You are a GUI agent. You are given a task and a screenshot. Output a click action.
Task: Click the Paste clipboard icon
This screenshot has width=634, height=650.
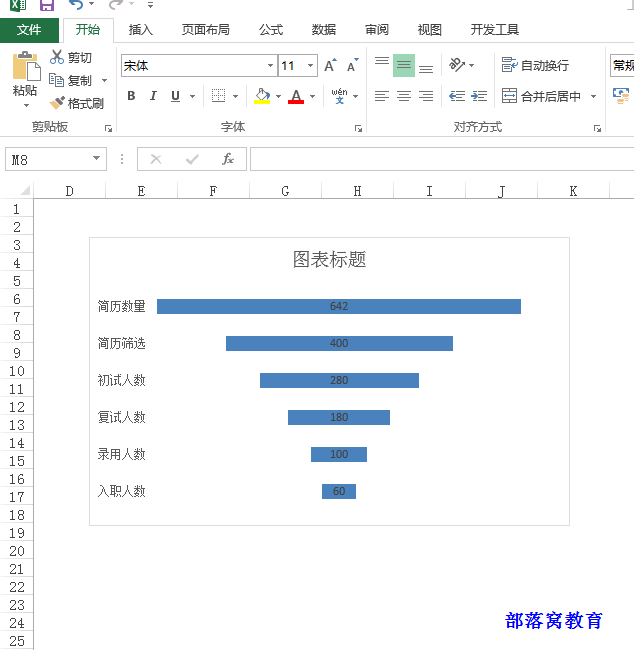click(26, 66)
